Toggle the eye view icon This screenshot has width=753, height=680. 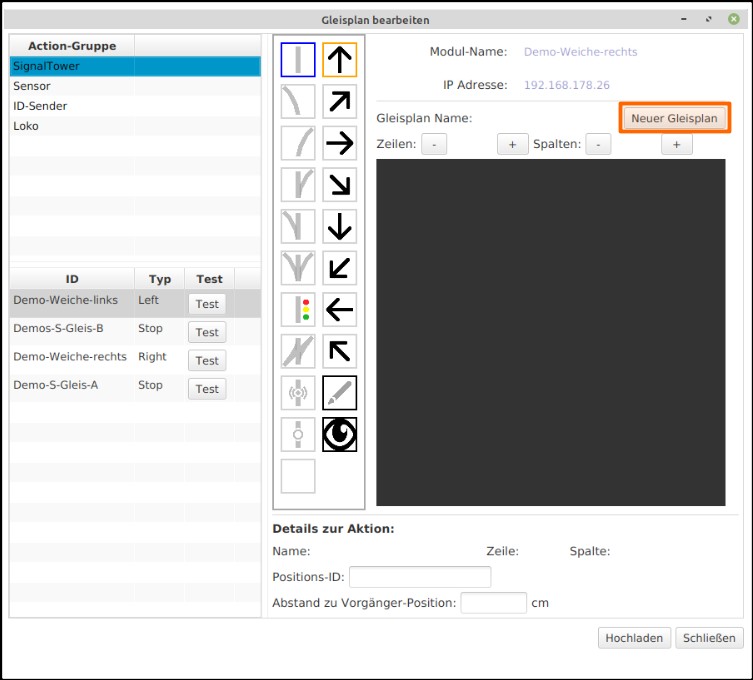pos(340,435)
